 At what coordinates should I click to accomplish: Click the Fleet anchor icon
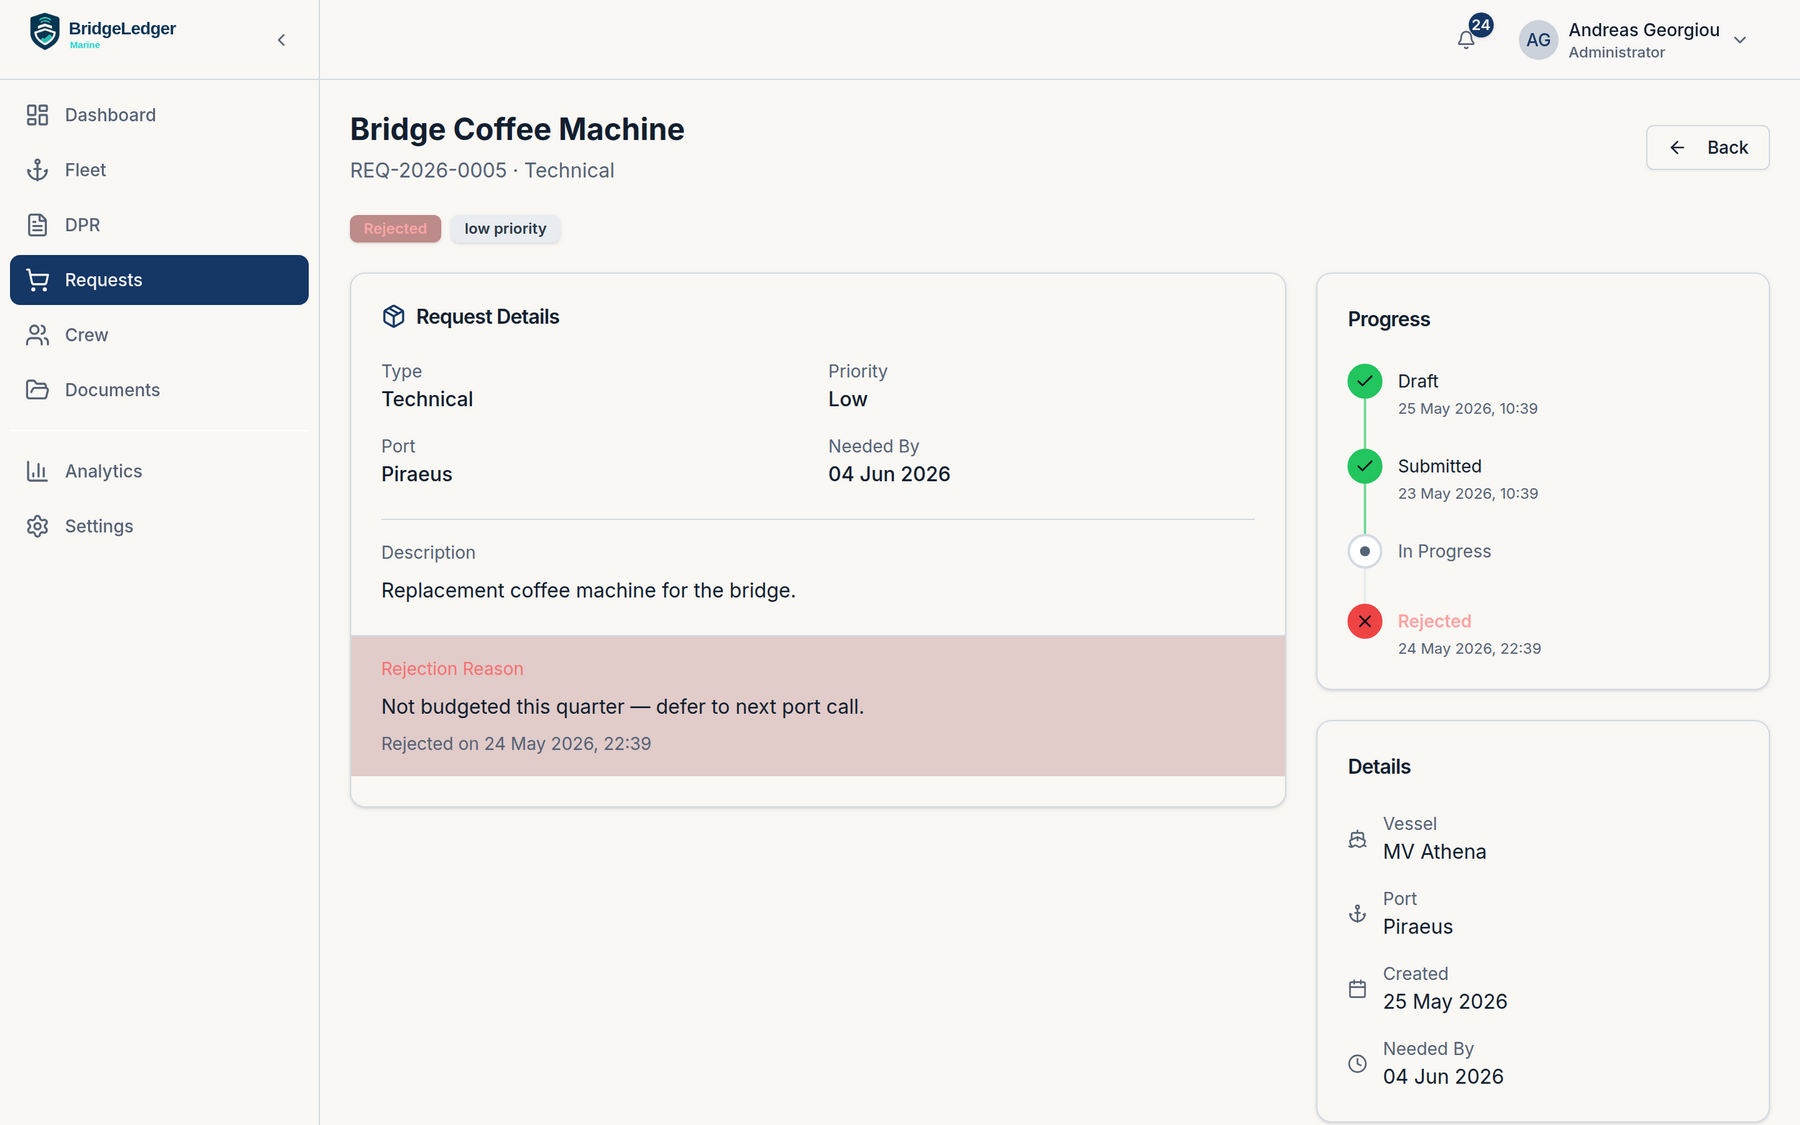(x=37, y=170)
